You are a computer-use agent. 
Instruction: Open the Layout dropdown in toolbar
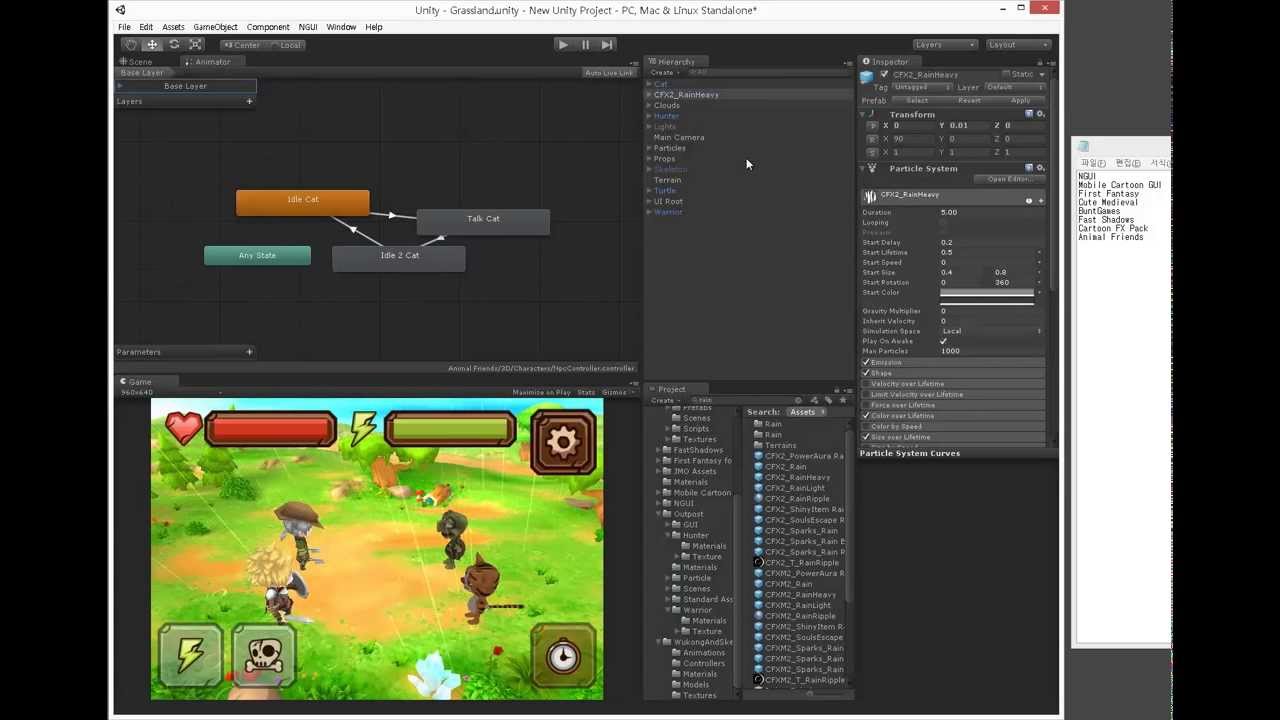coord(1018,45)
